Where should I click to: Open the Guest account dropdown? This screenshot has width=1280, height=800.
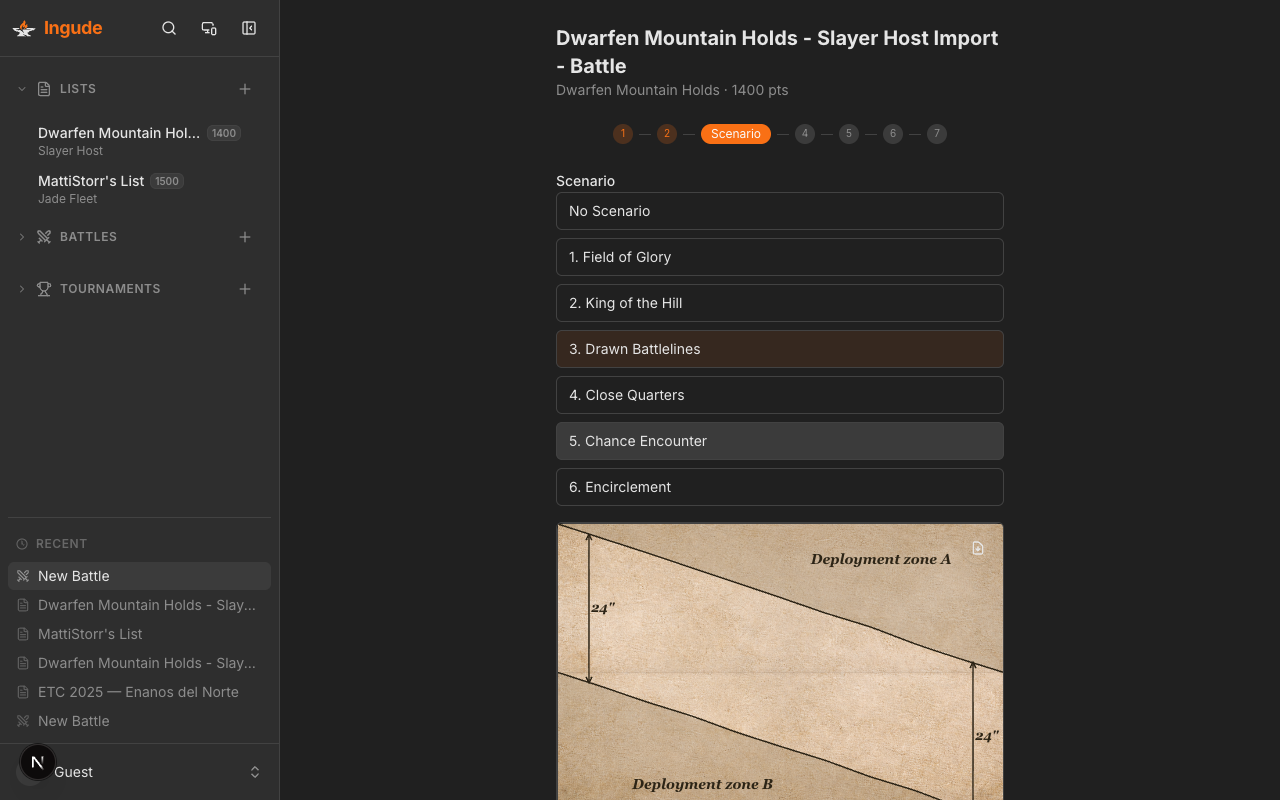(255, 772)
